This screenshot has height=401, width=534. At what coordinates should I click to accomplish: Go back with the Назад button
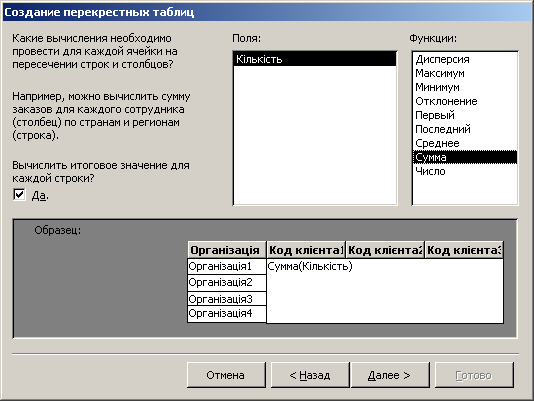click(310, 375)
